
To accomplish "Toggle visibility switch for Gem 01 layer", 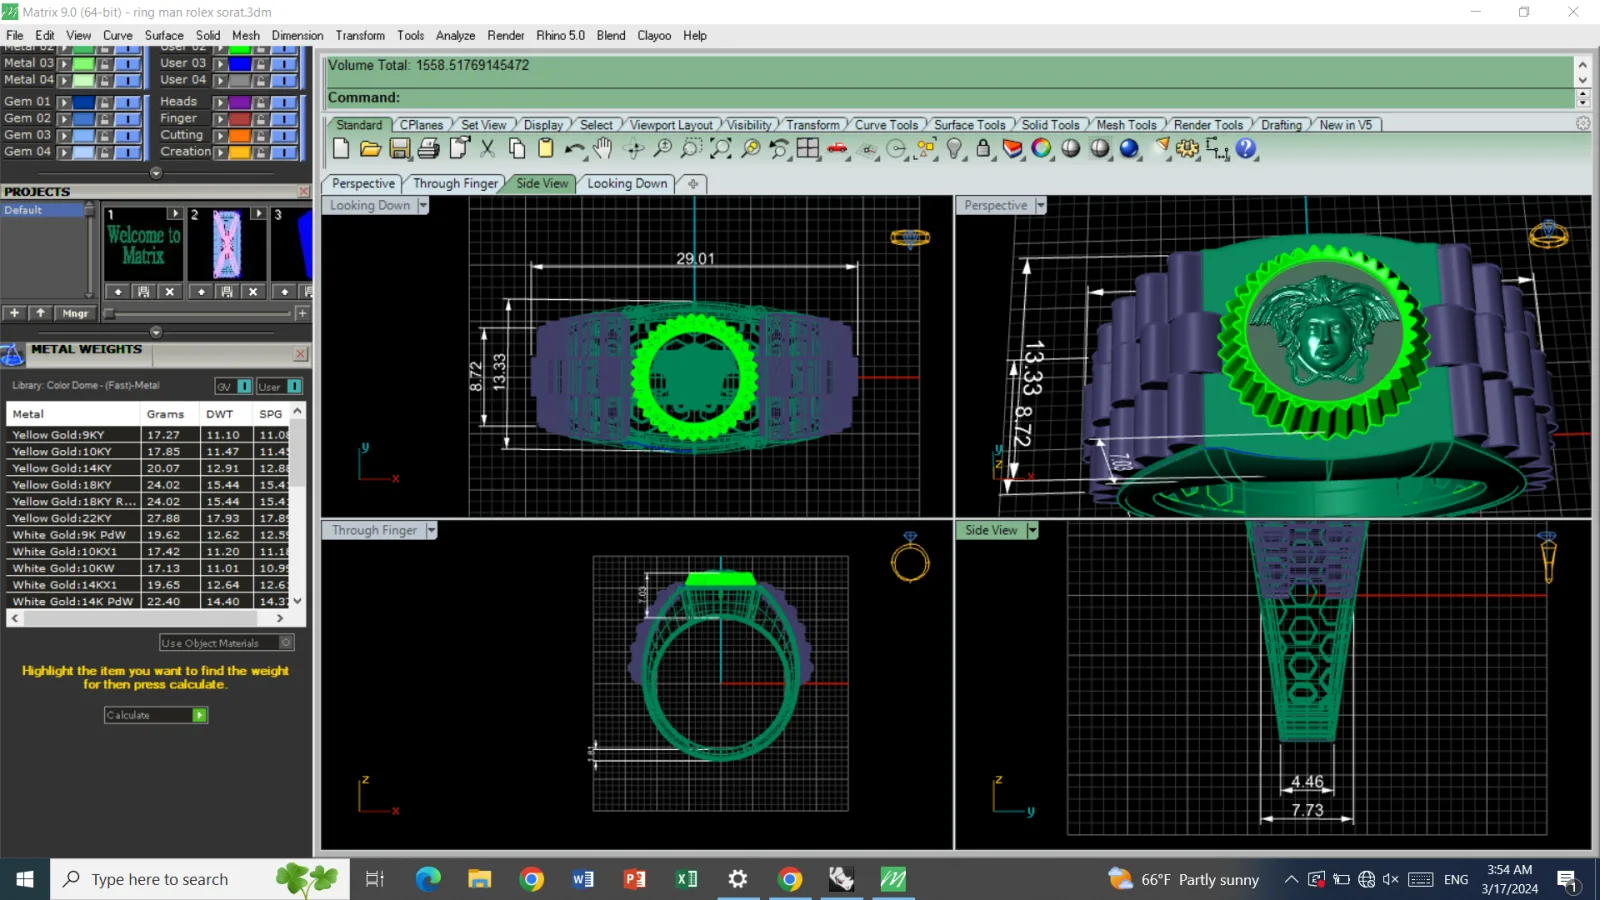I will [127, 102].
